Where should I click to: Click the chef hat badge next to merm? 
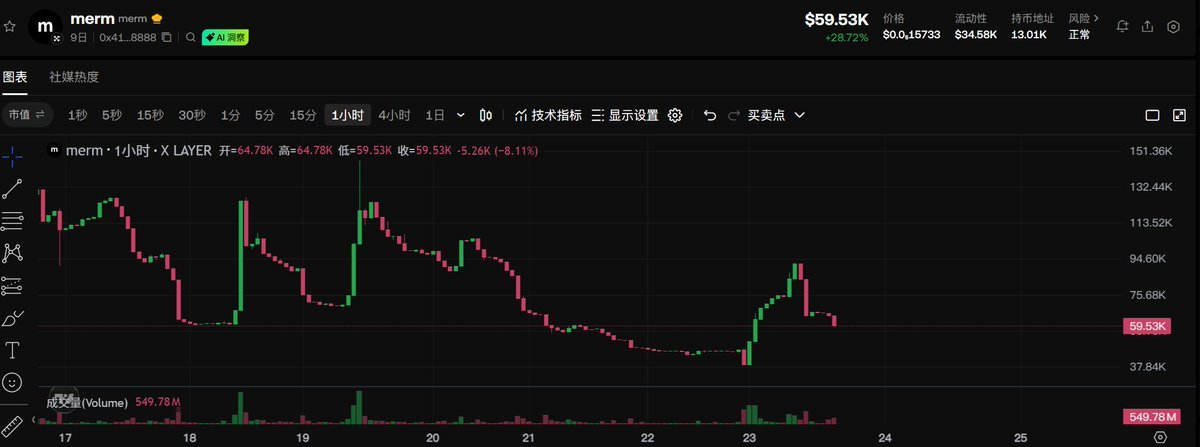tap(157, 19)
